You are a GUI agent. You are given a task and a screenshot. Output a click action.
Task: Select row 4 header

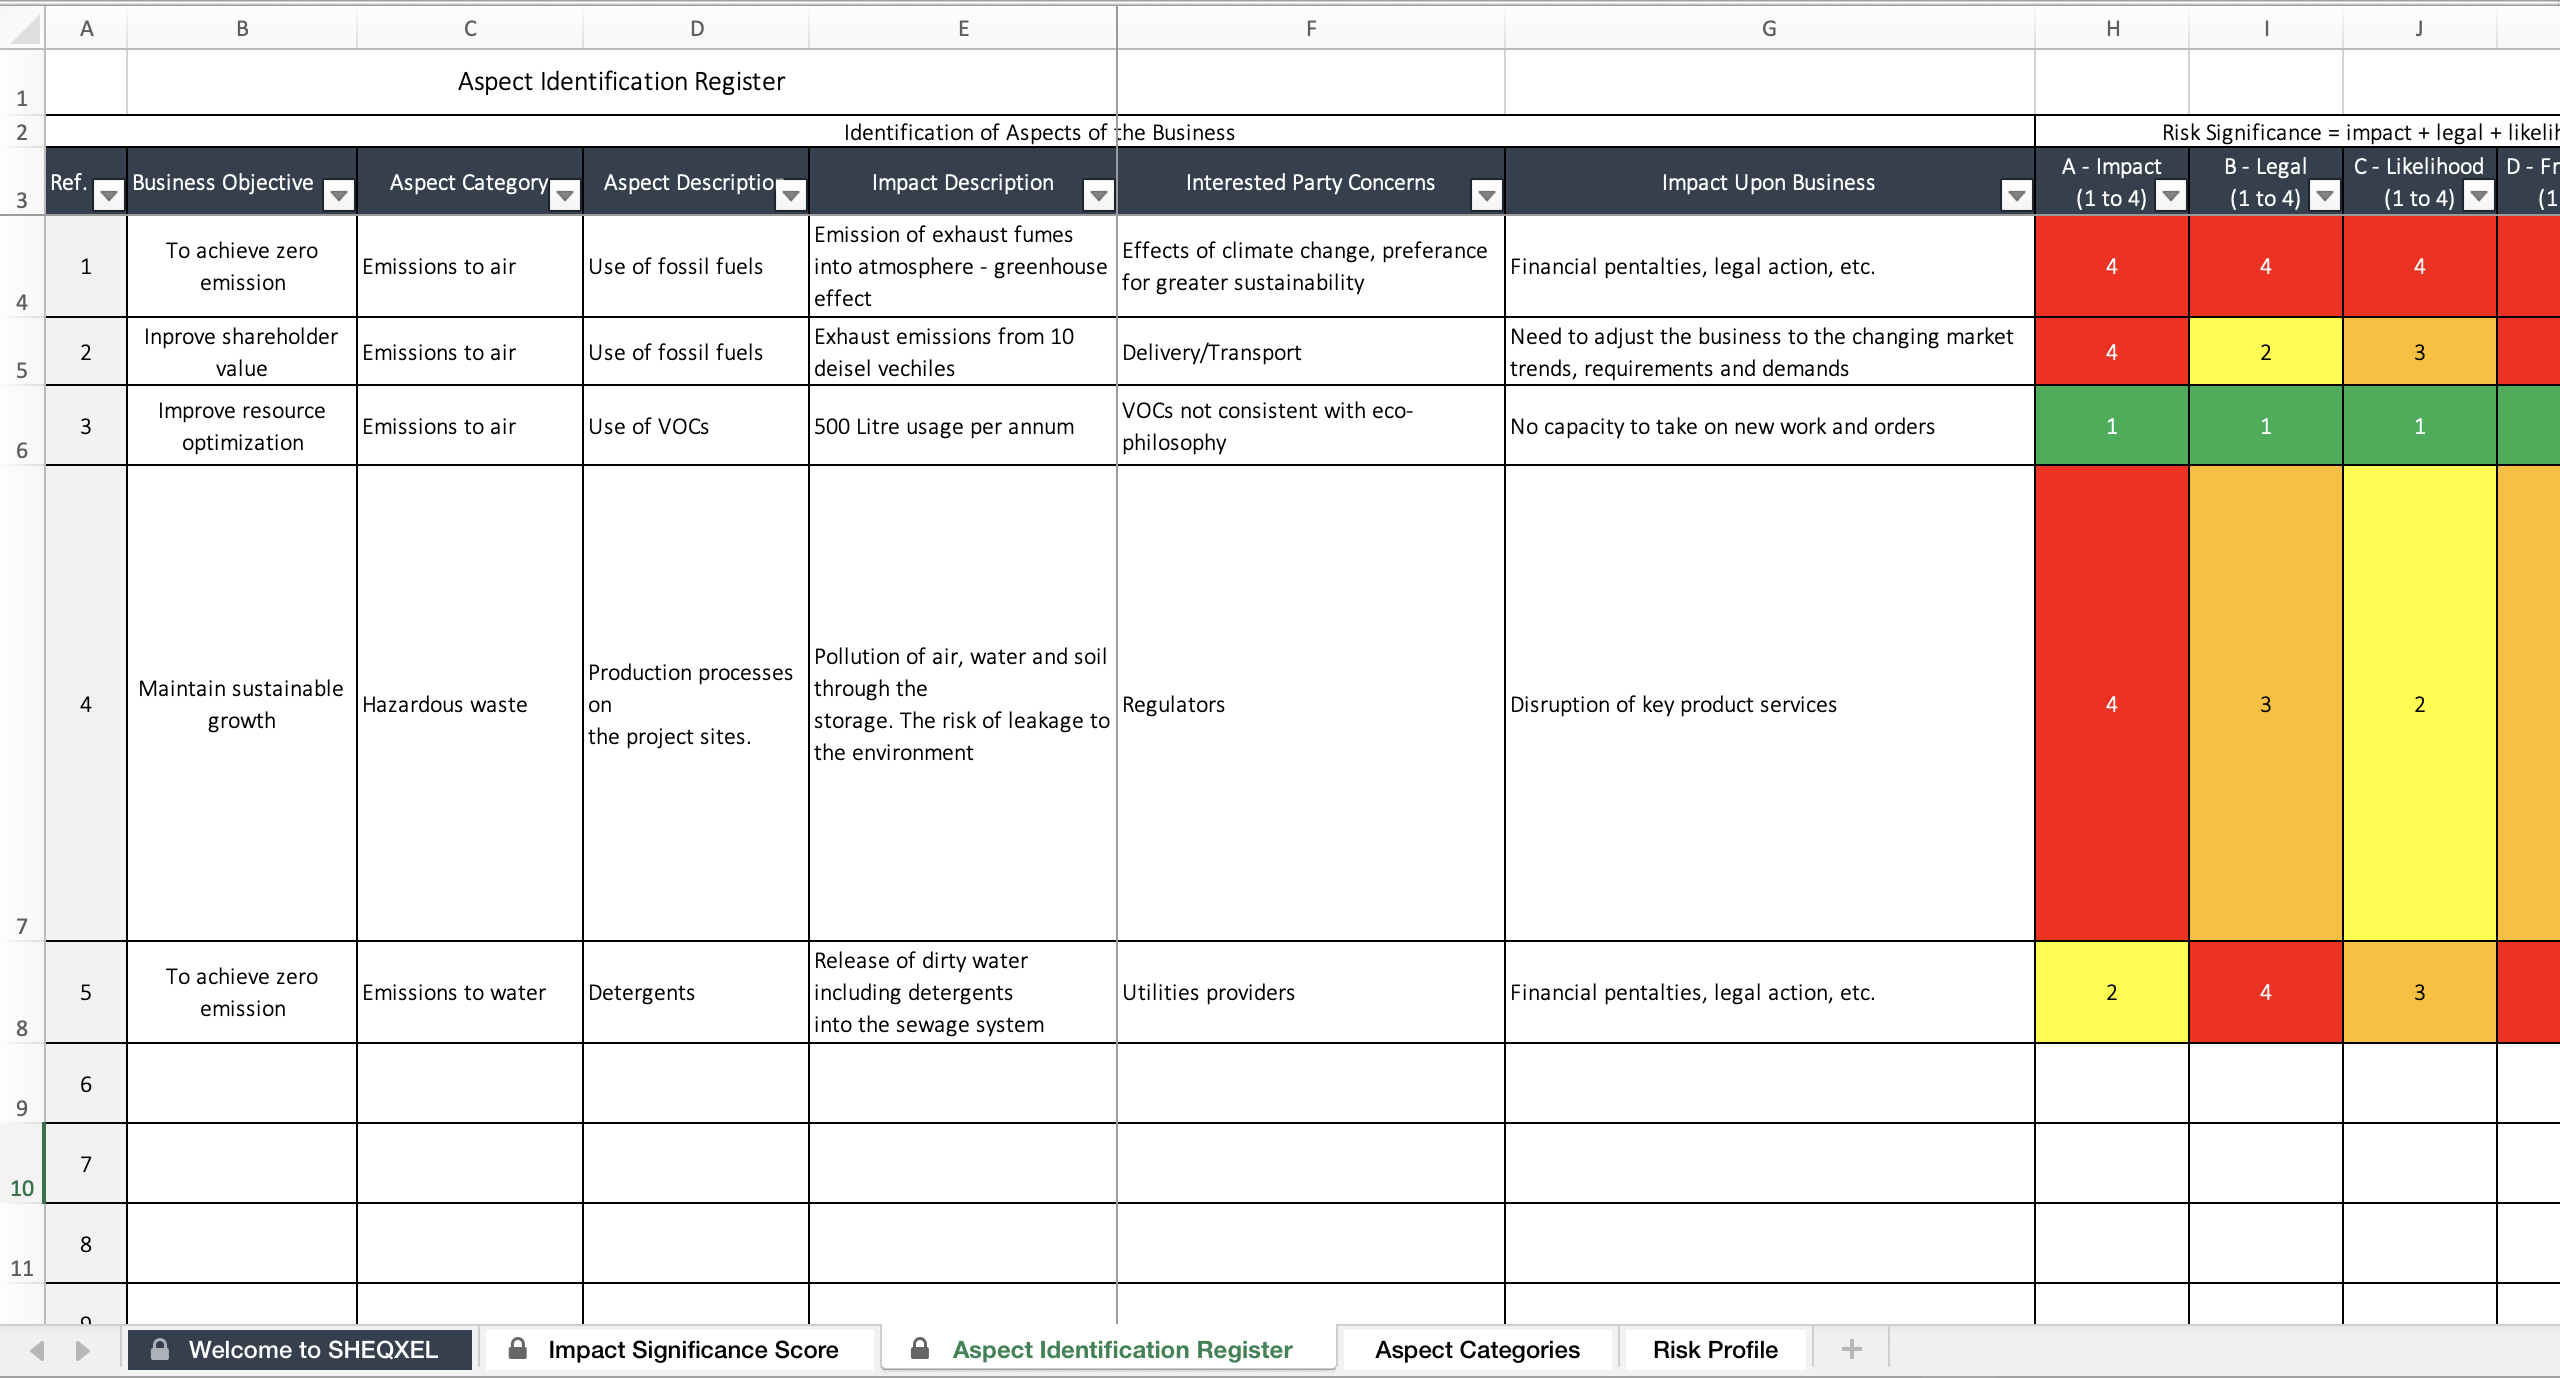click(22, 266)
